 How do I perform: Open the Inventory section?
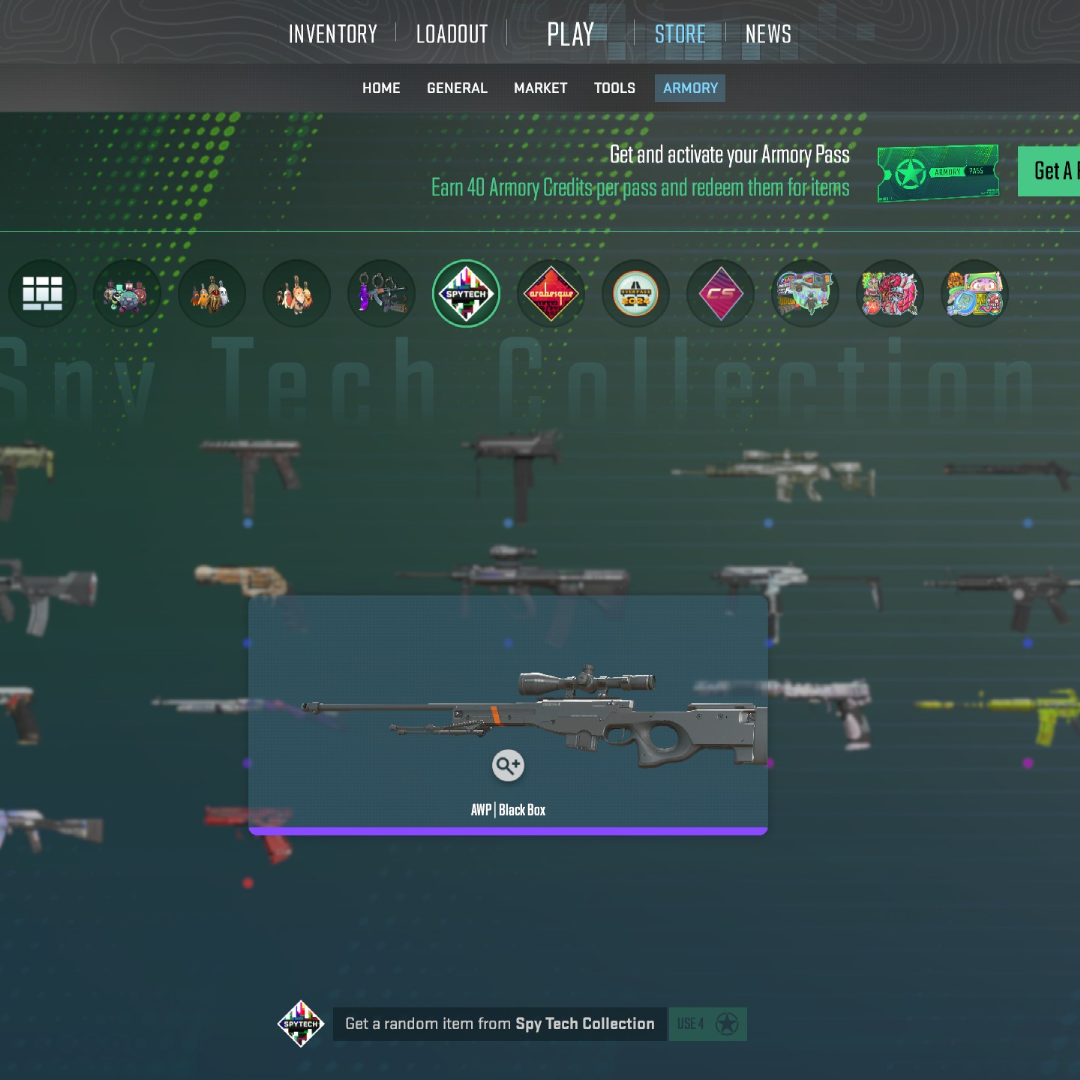333,34
